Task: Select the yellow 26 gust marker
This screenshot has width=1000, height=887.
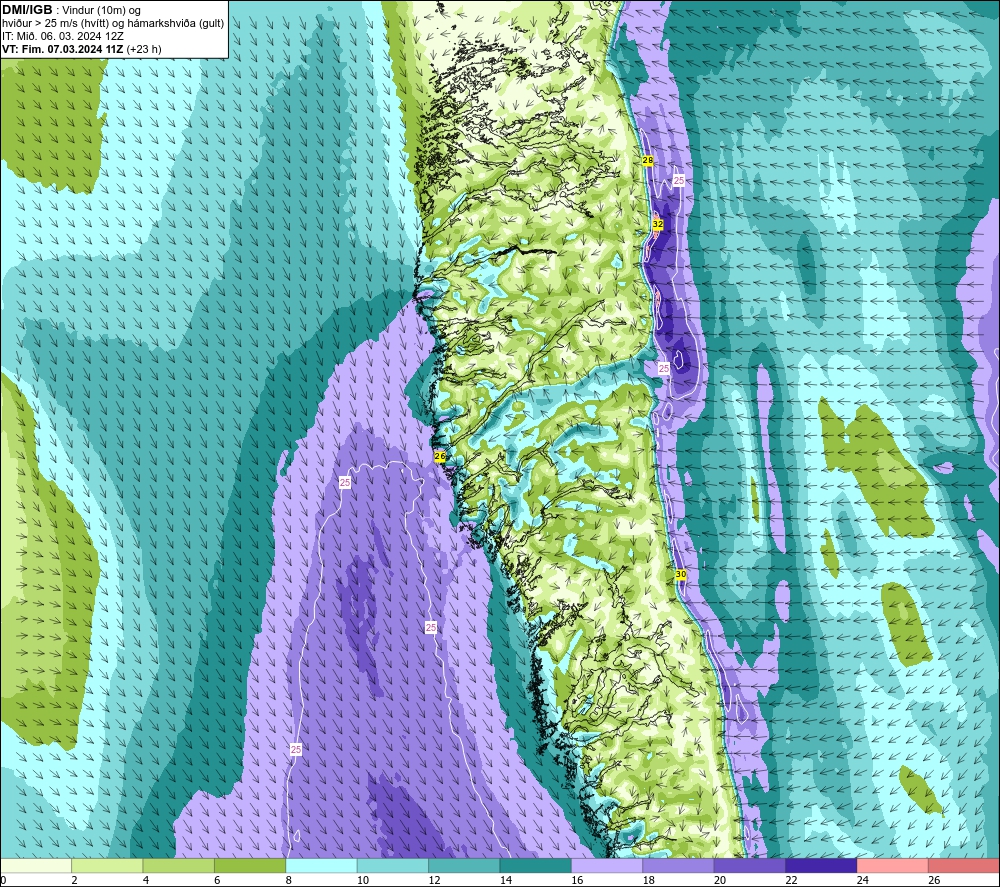Action: tap(439, 457)
